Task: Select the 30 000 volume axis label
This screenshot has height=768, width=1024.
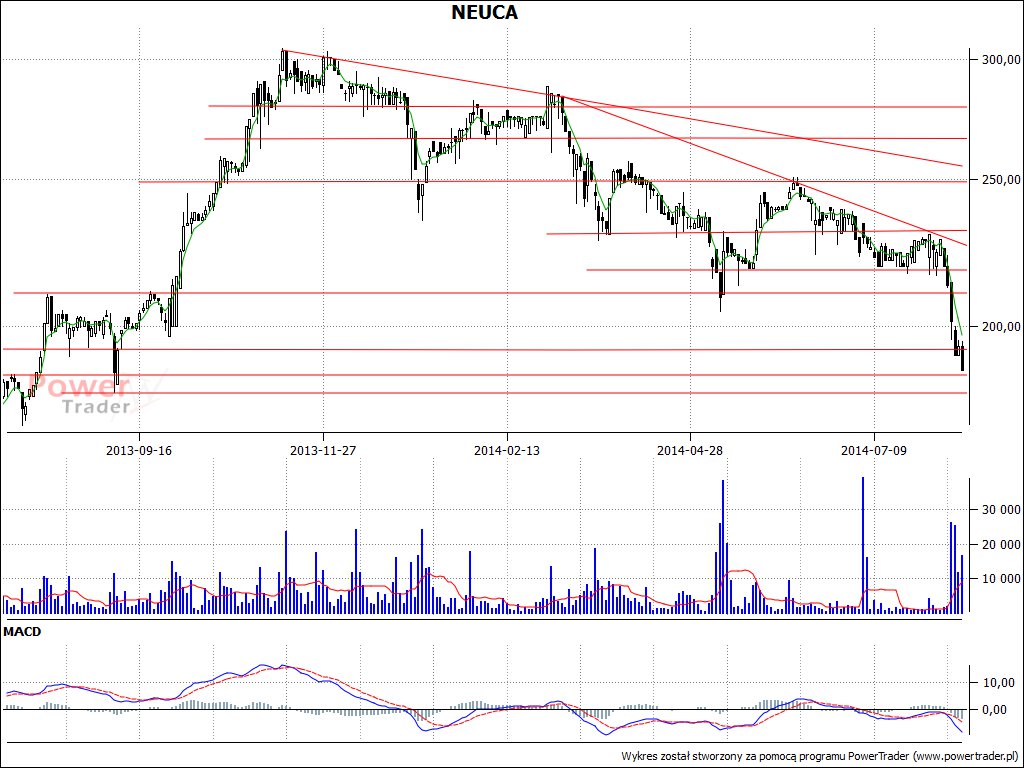Action: (x=1000, y=510)
